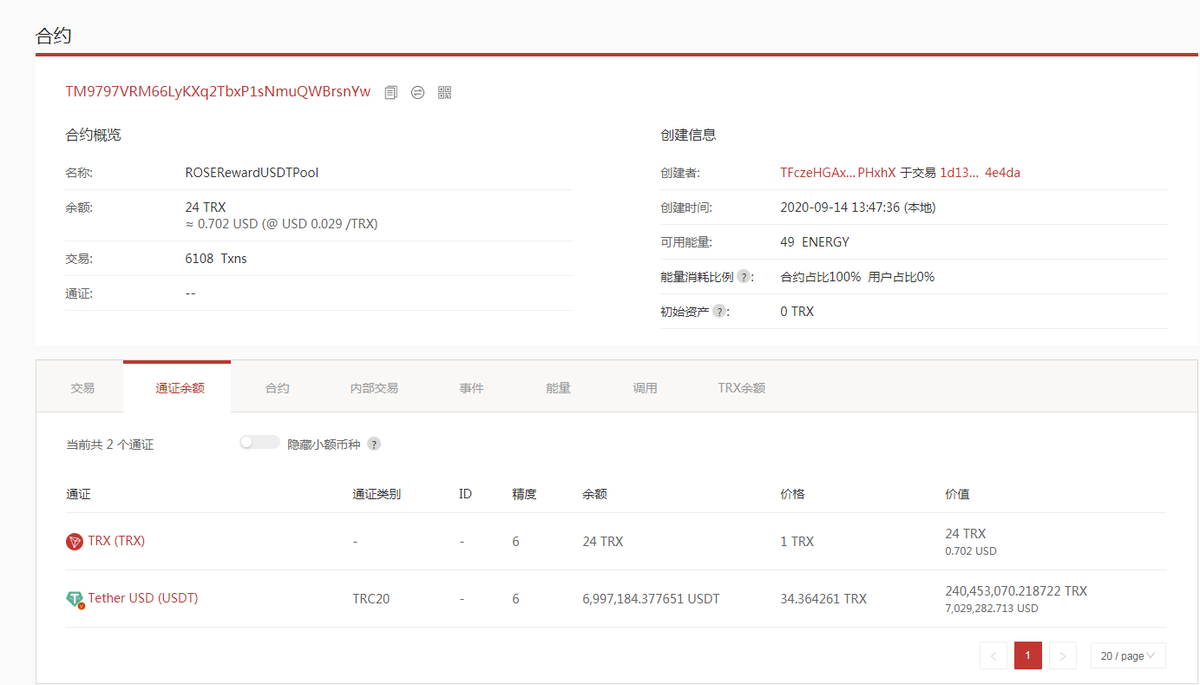Click the USDT price 34.364261 TRX
1200x685 pixels.
pyautogui.click(x=823, y=599)
